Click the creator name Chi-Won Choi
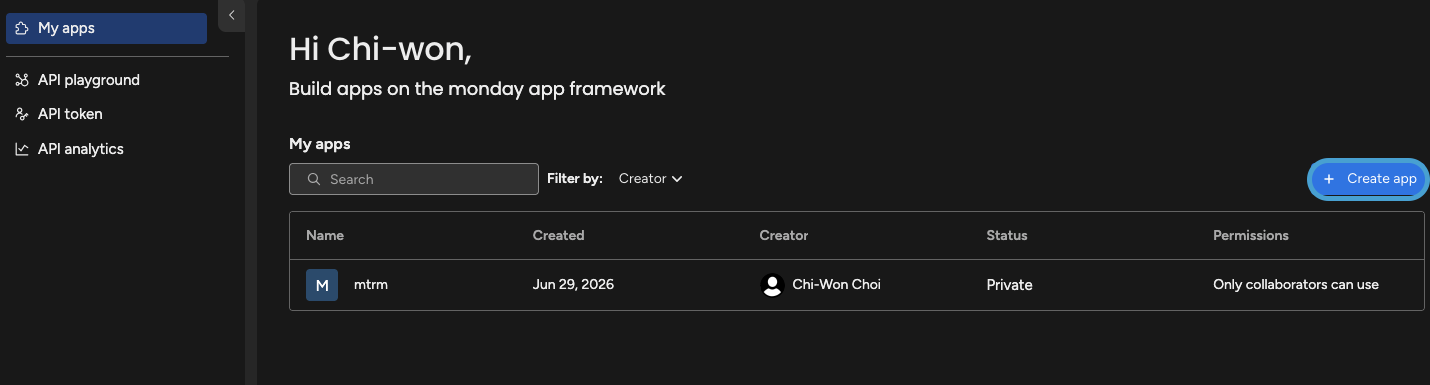 coord(836,285)
